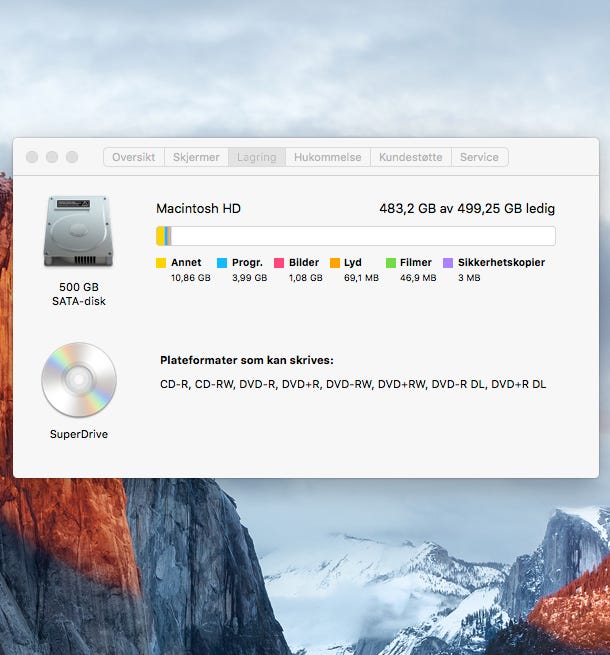Click the '46,9 MB' value
Image resolution: width=610 pixels, height=655 pixels.
[x=418, y=278]
